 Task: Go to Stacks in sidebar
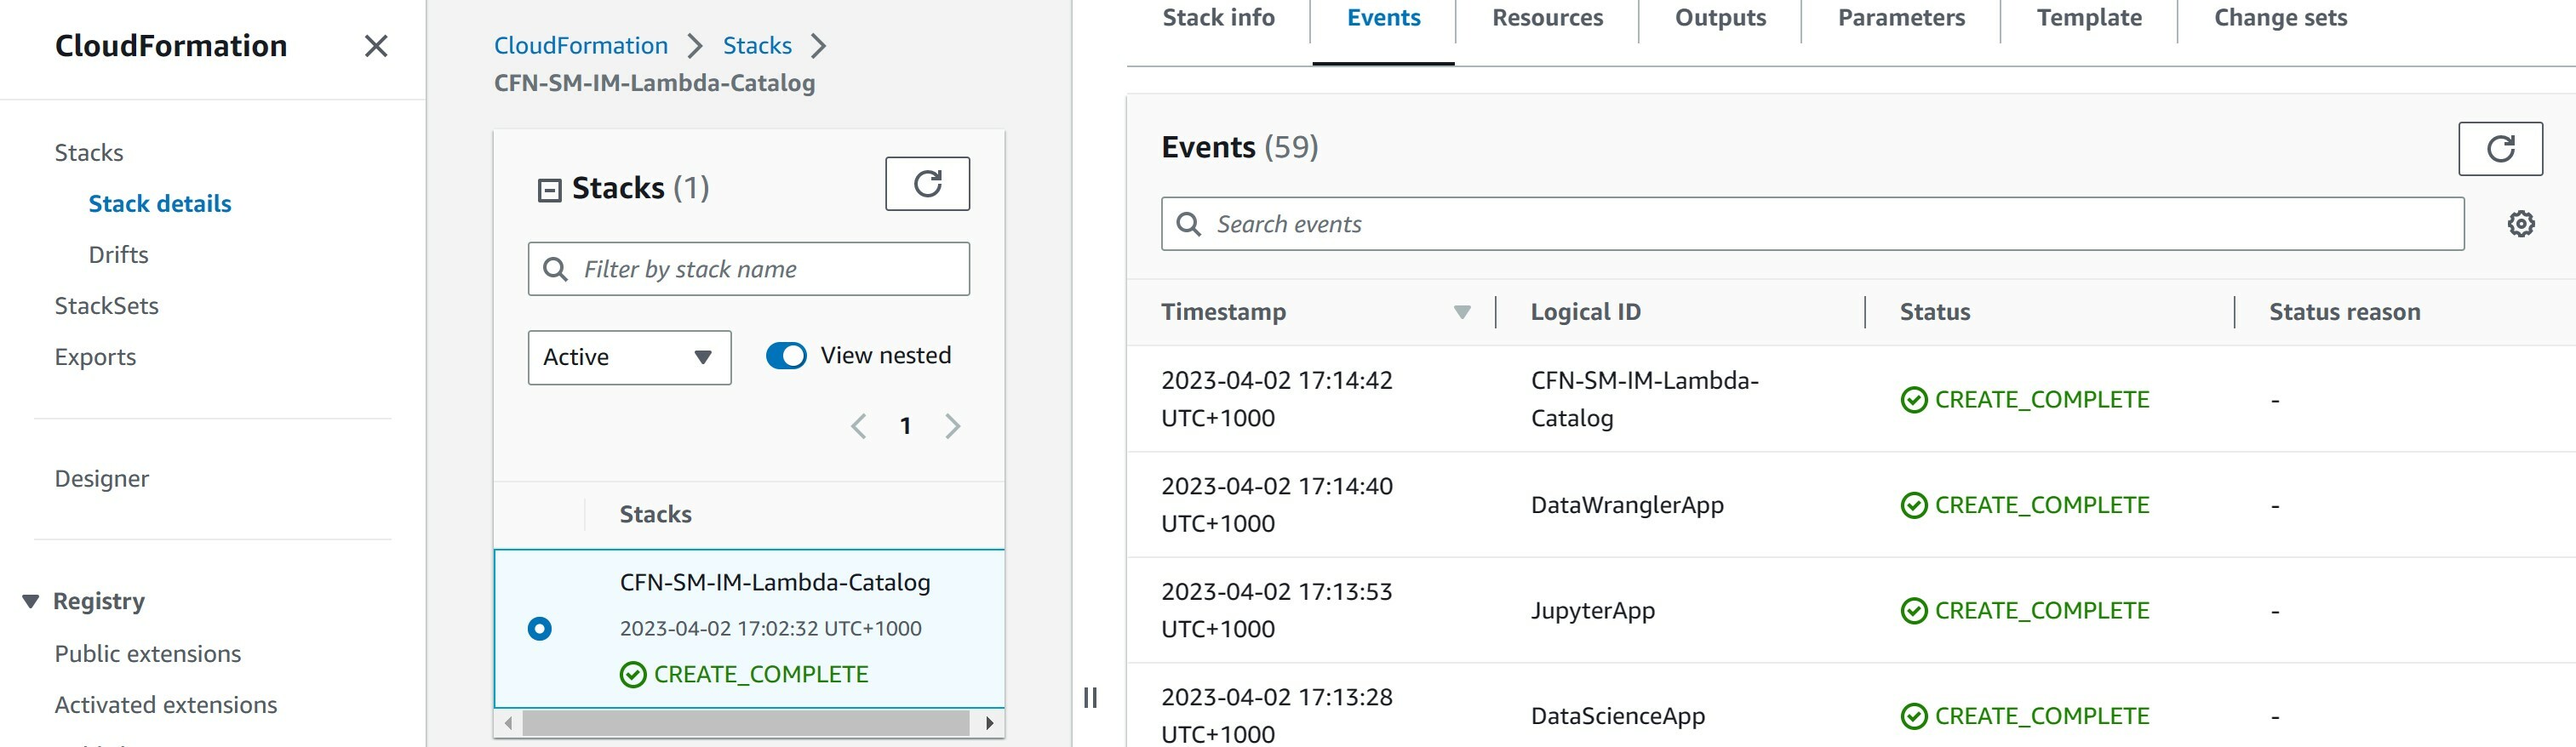click(x=89, y=153)
